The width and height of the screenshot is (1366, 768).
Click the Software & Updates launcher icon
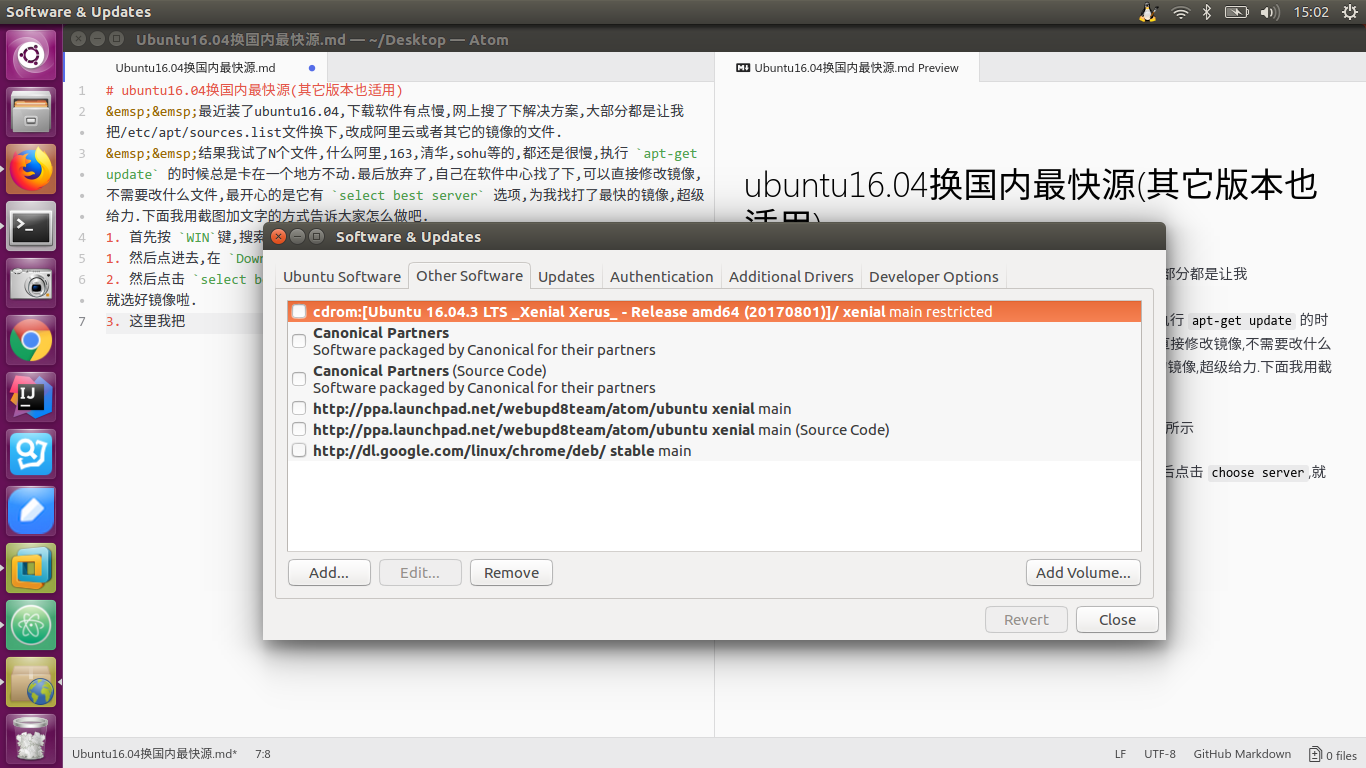[32, 682]
